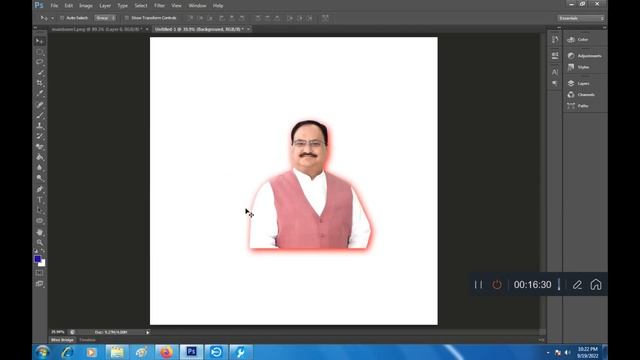Select the Eyedropper tool
The width and height of the screenshot is (640, 360).
click(40, 93)
